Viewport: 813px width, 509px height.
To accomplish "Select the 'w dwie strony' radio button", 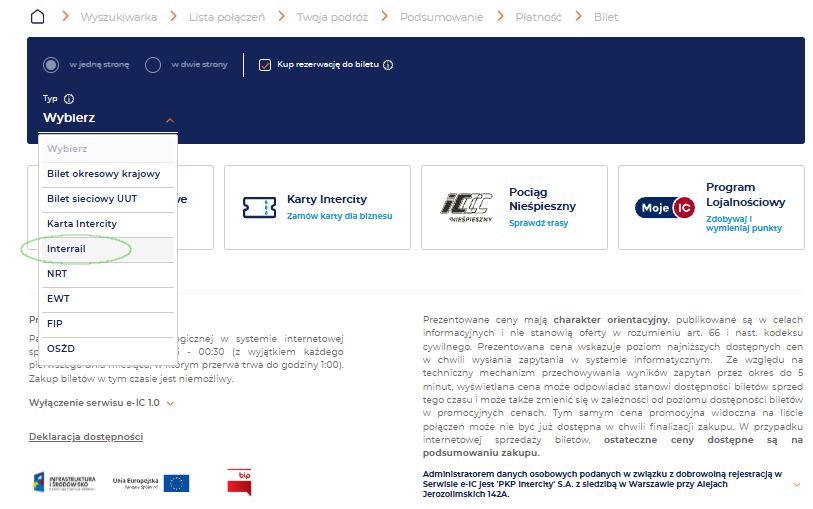I will 153,65.
